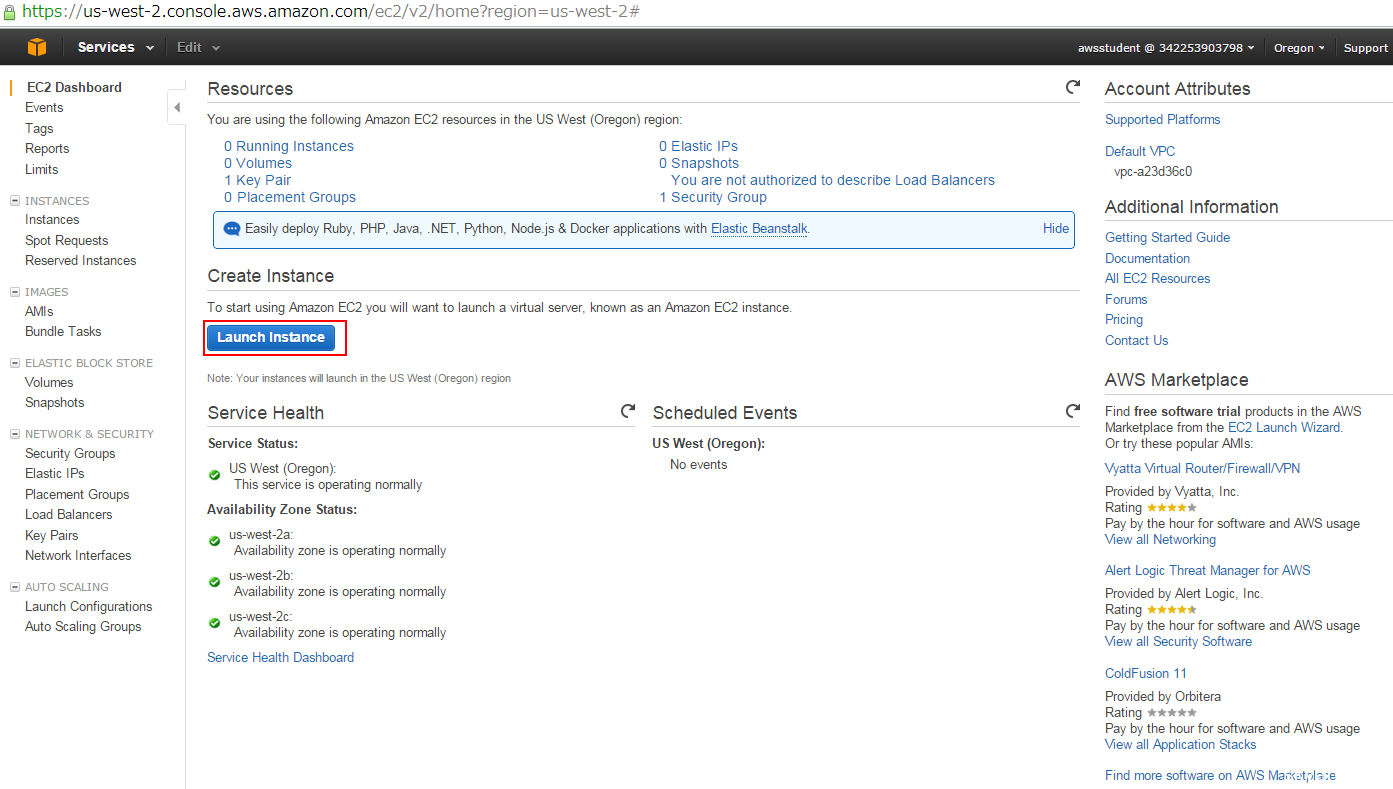Refresh the Service Health panel
This screenshot has width=1393, height=789.
point(627,411)
